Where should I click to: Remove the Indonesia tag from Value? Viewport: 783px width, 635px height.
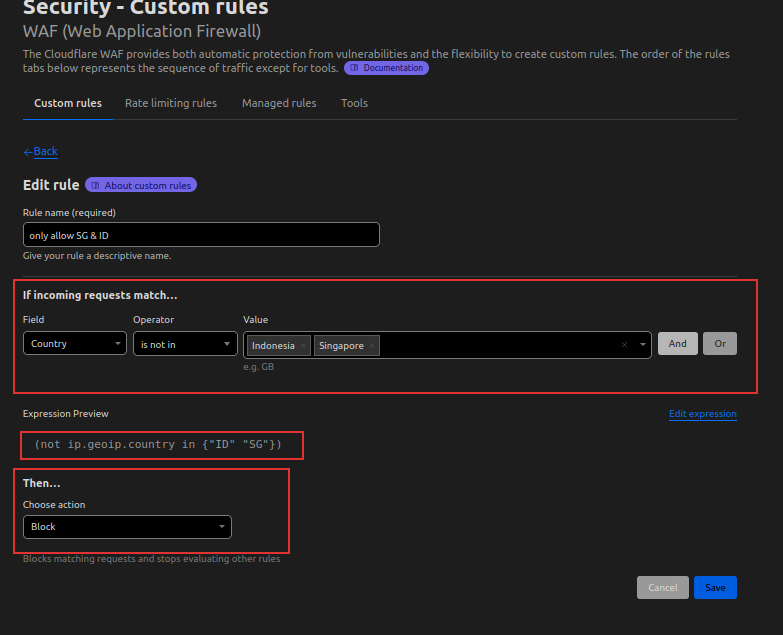coord(303,346)
